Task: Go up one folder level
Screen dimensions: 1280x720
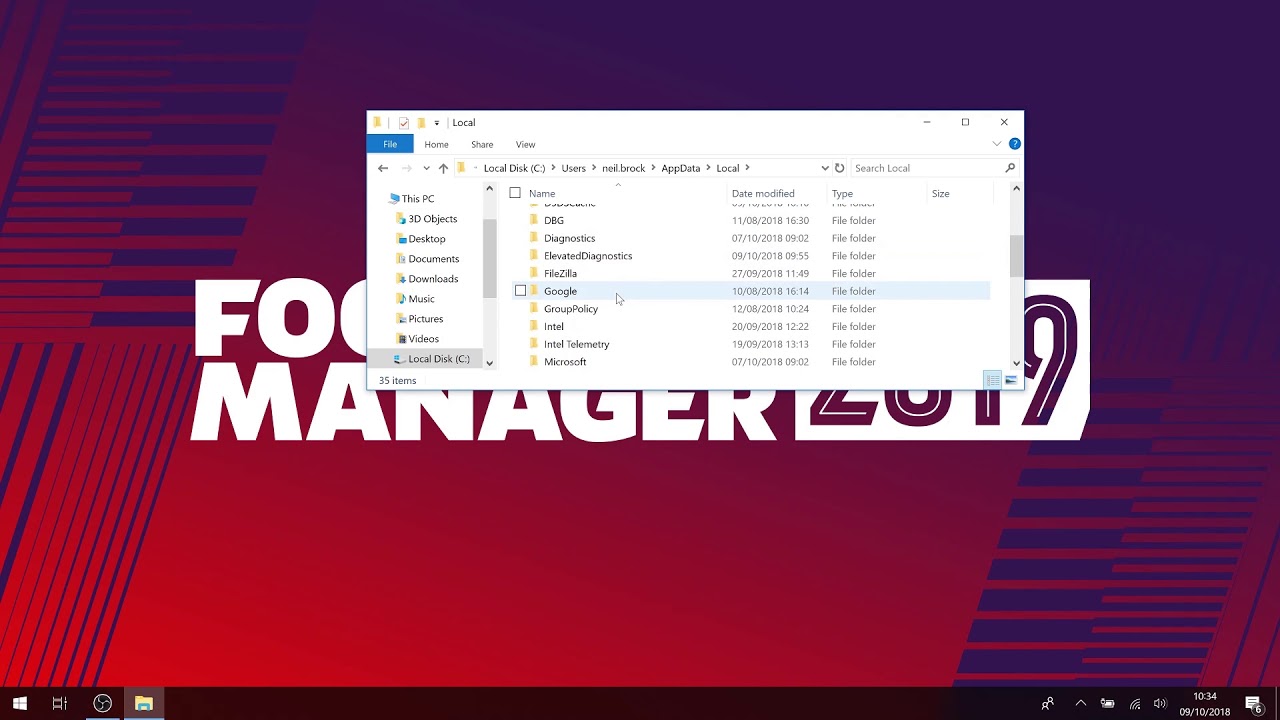Action: [x=443, y=168]
